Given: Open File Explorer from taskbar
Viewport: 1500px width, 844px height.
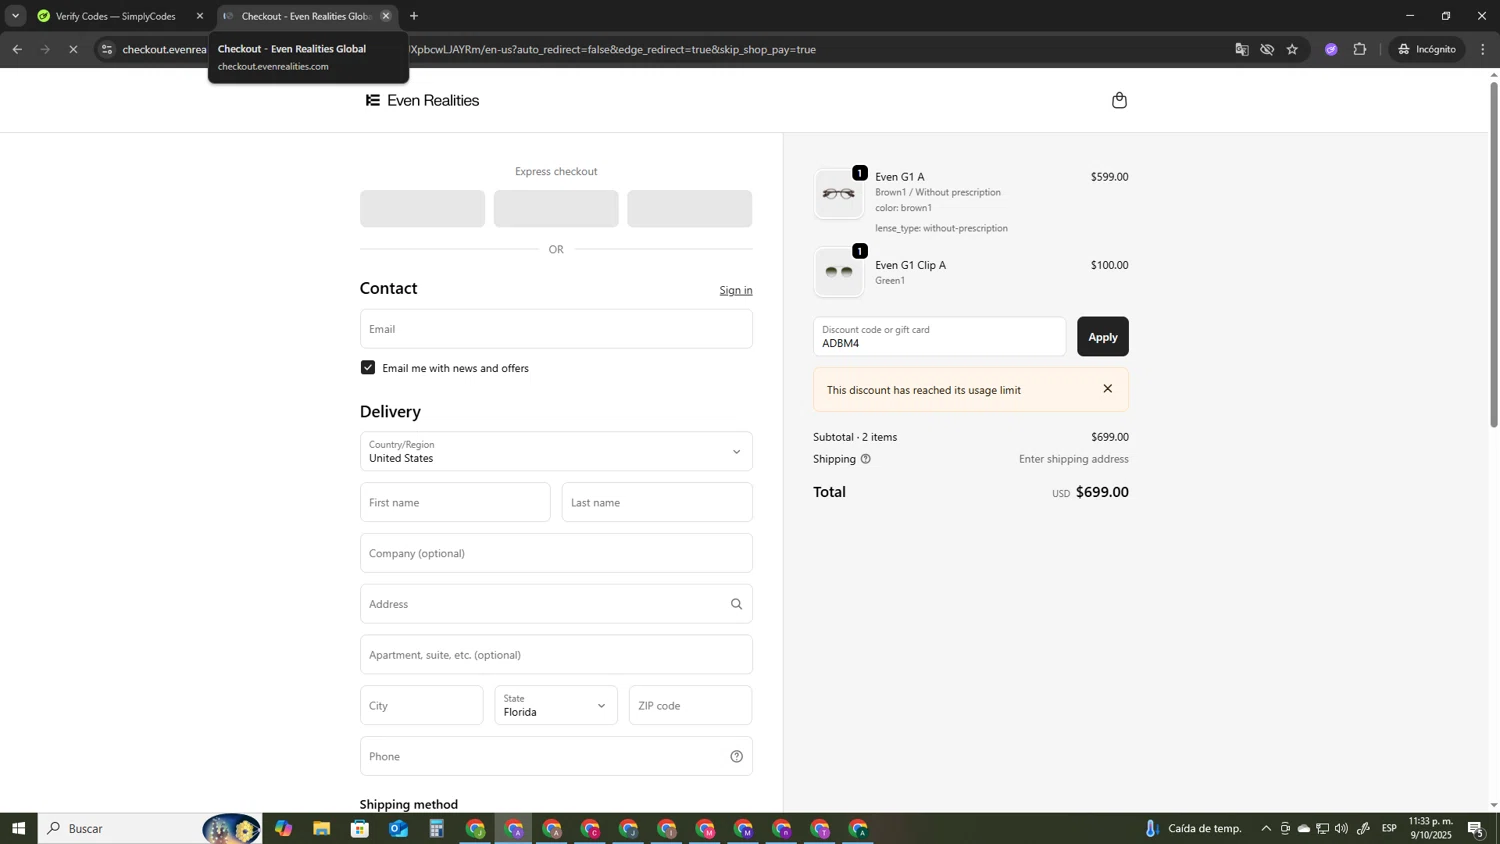Looking at the screenshot, I should (x=322, y=828).
